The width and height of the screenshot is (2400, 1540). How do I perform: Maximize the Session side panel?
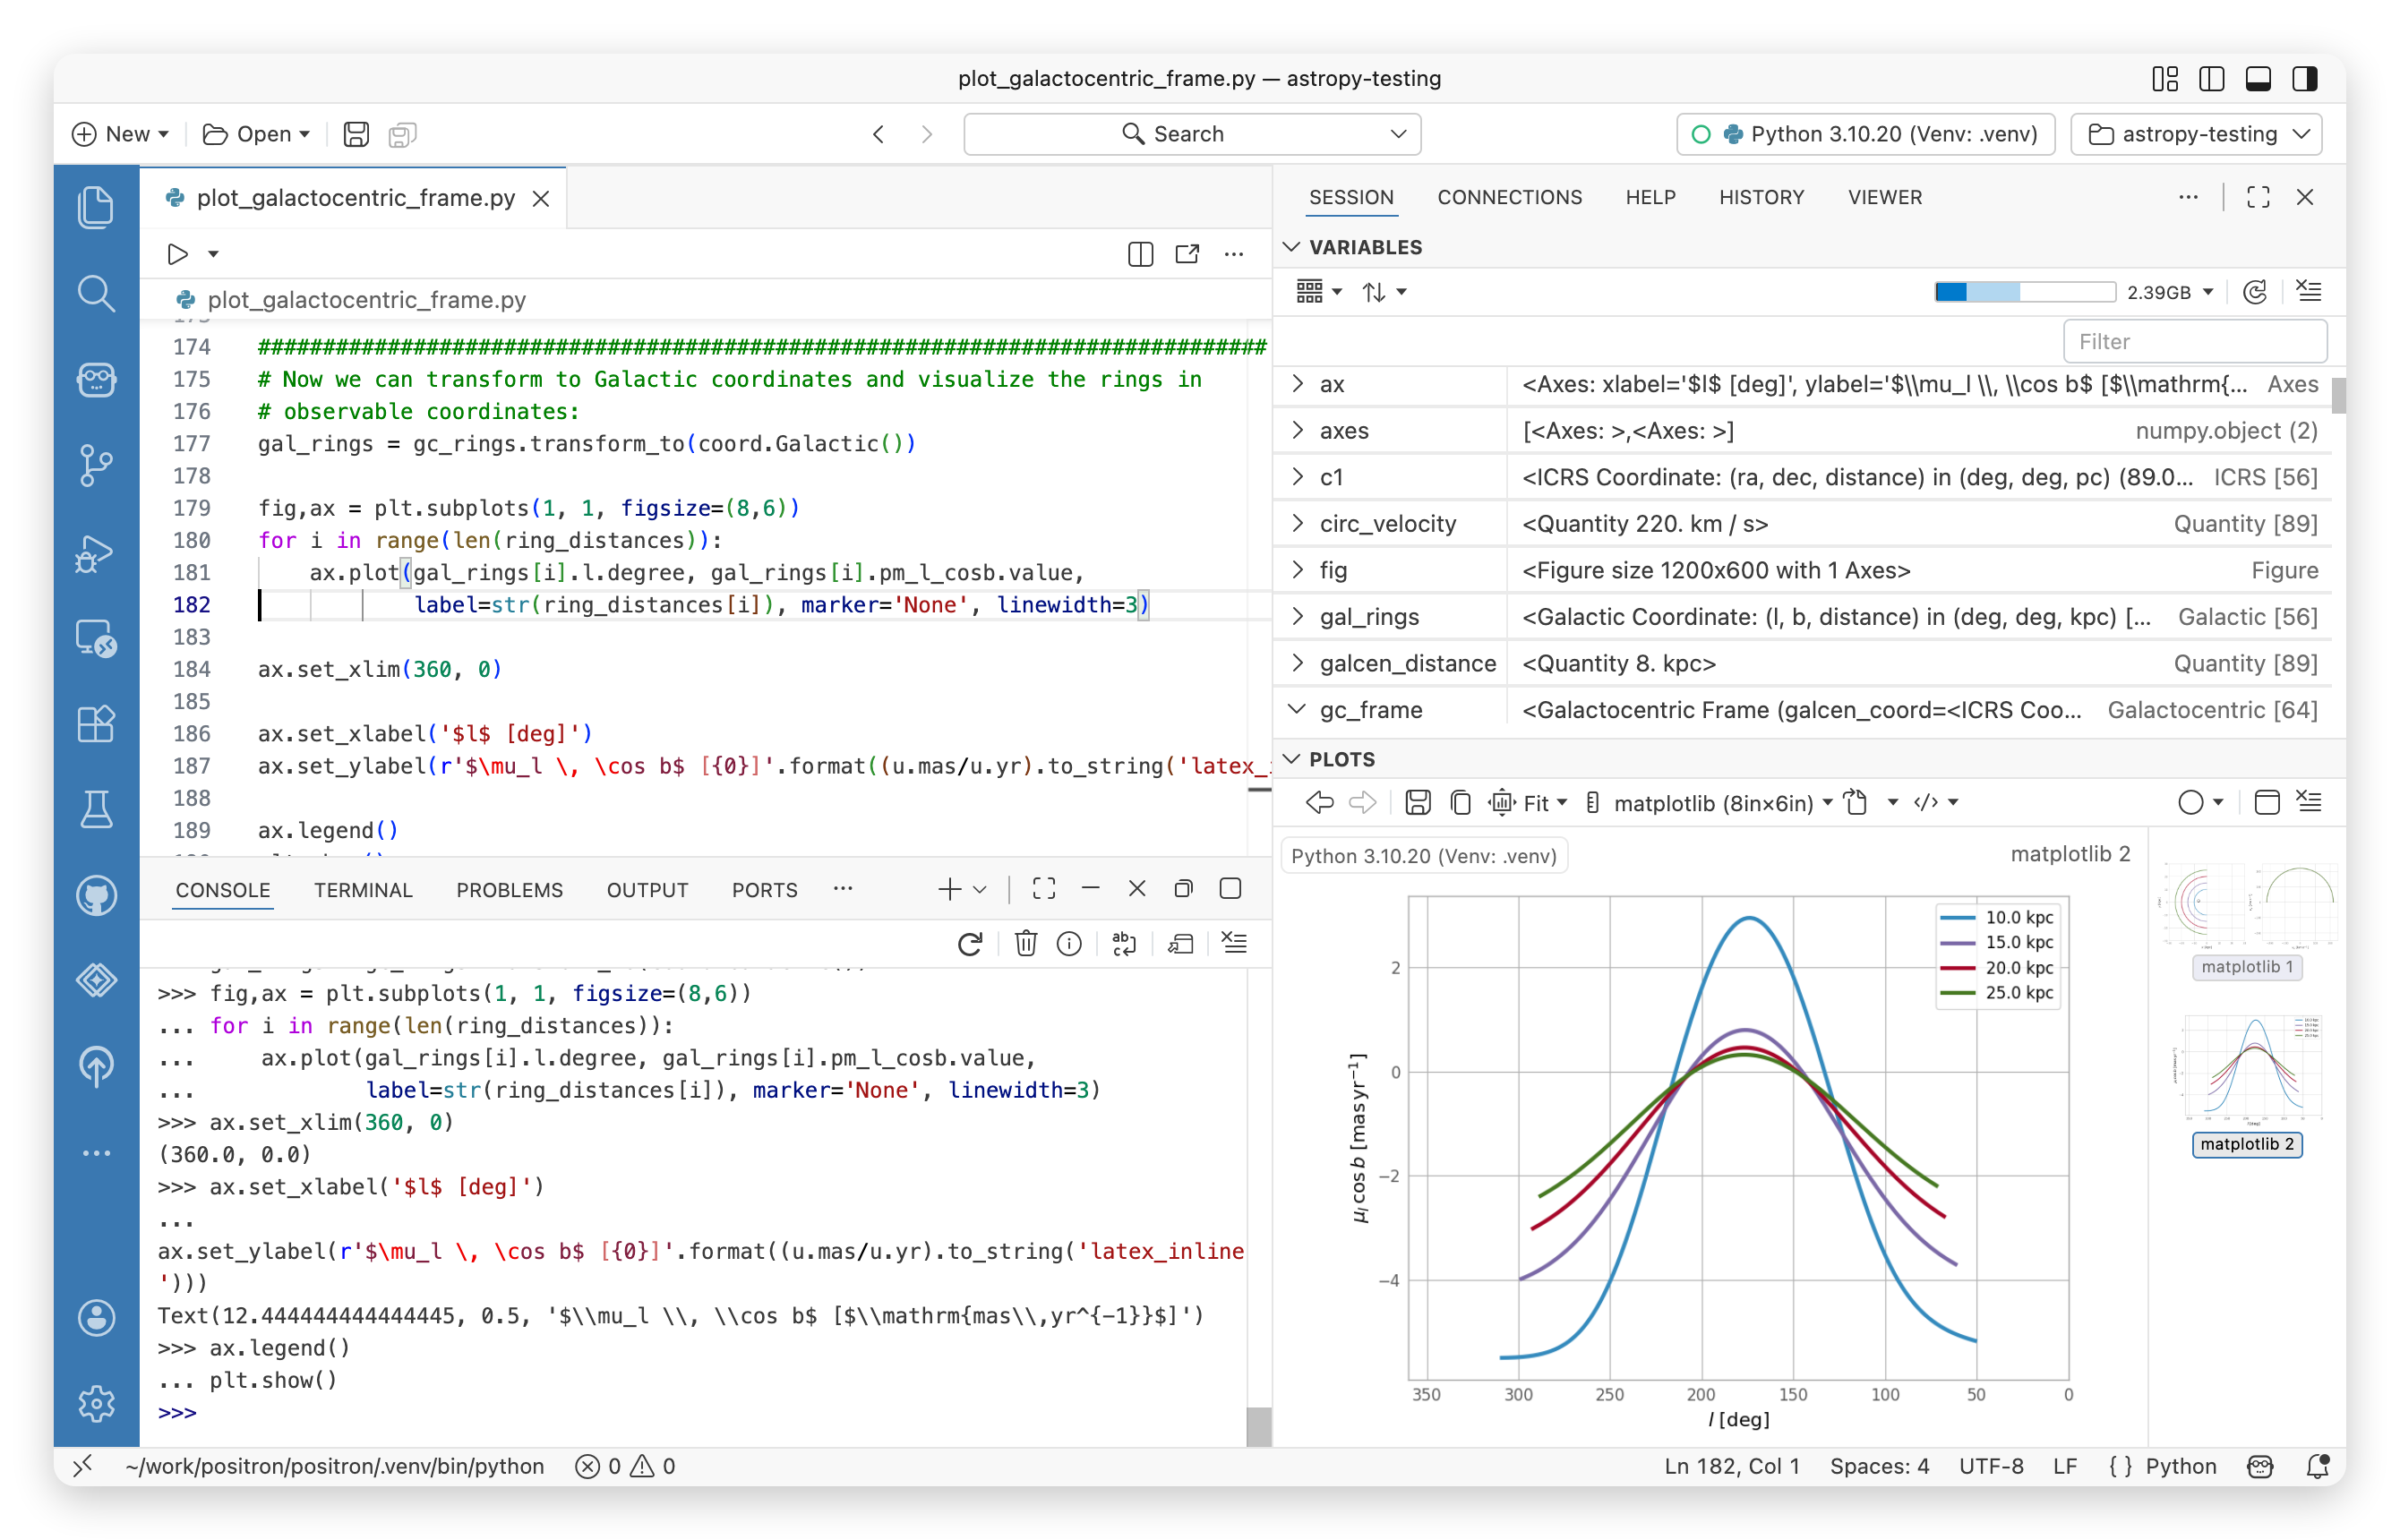point(2258,197)
